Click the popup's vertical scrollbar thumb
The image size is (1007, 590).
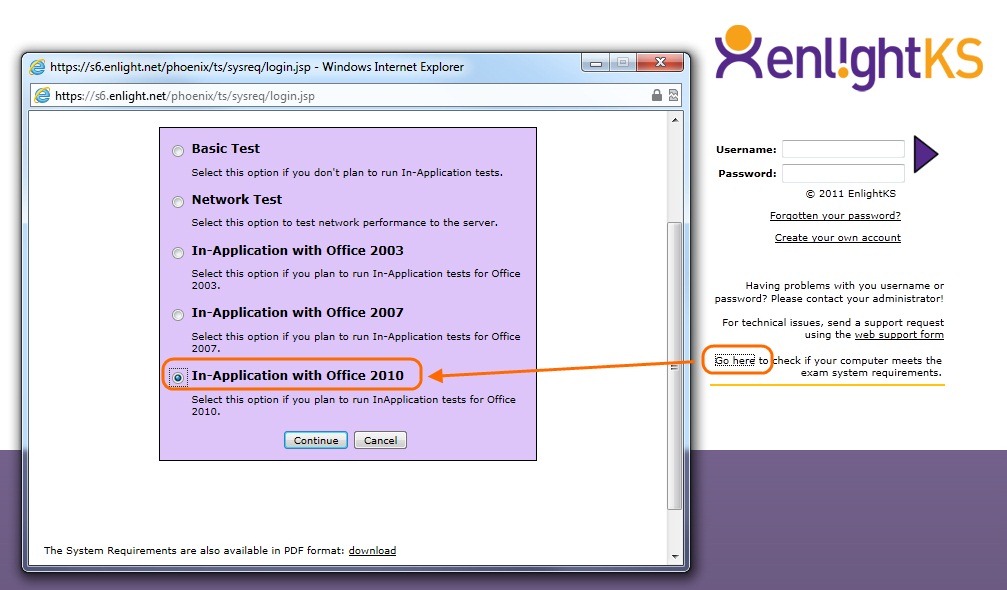675,365
